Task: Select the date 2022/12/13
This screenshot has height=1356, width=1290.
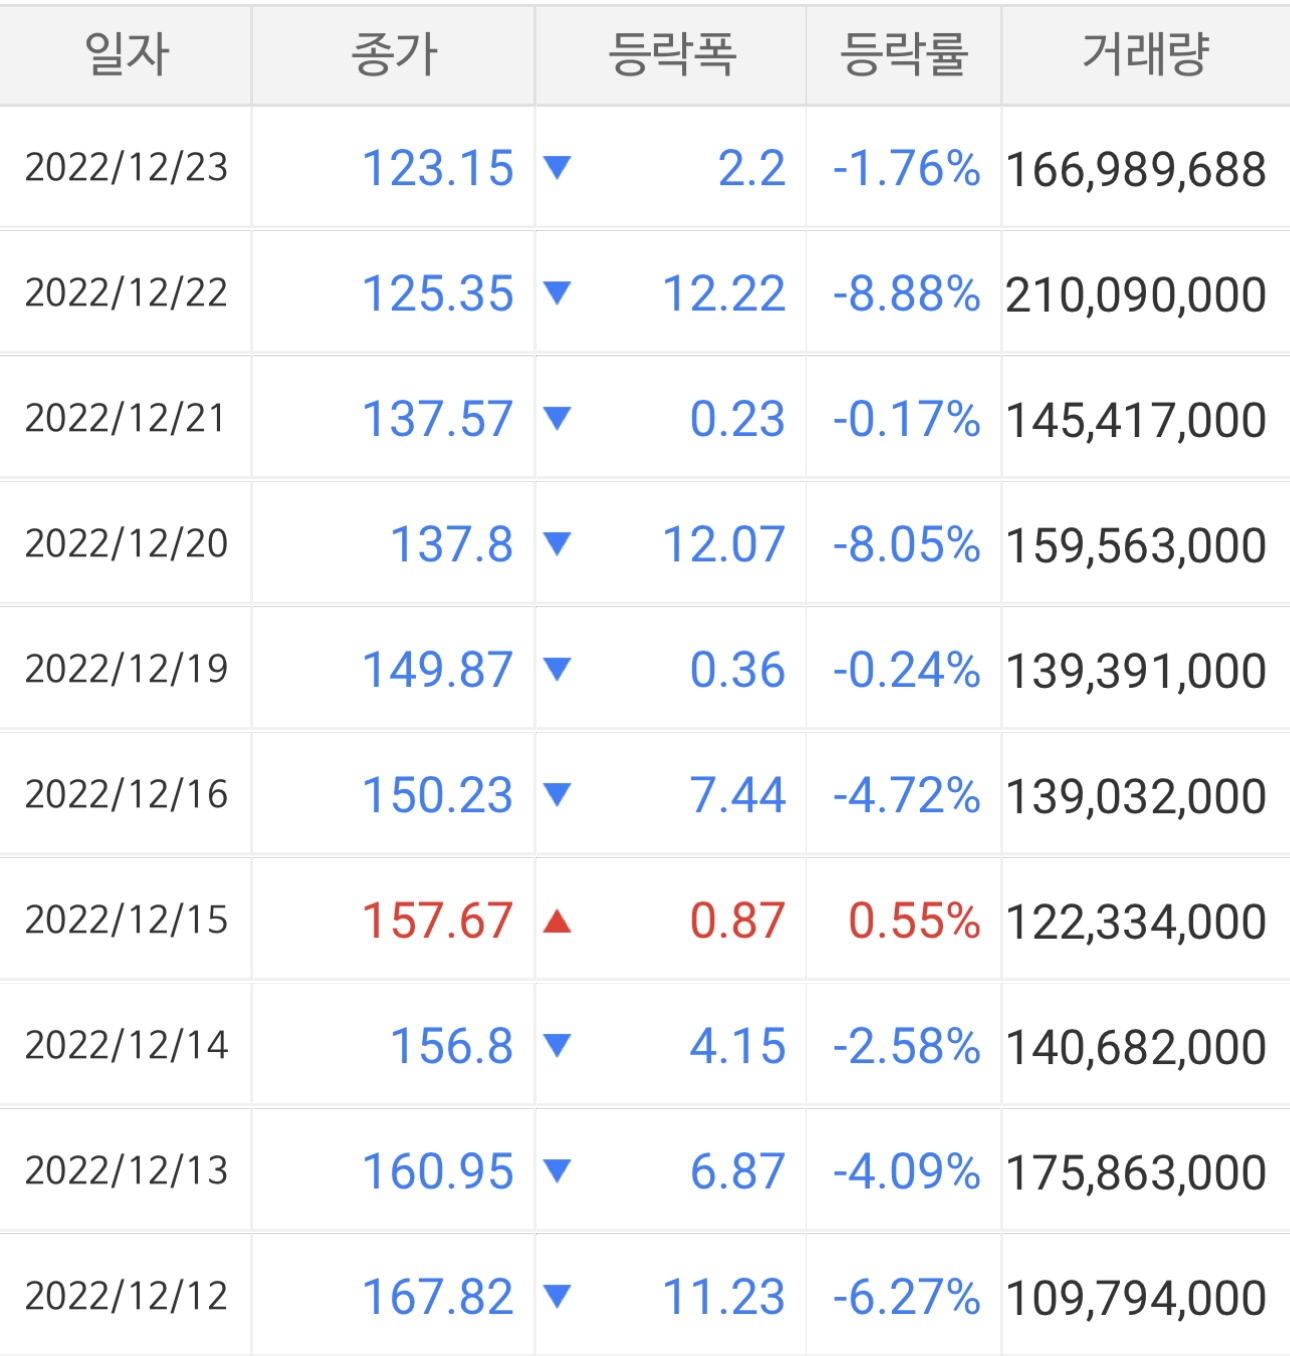Action: click(127, 1171)
